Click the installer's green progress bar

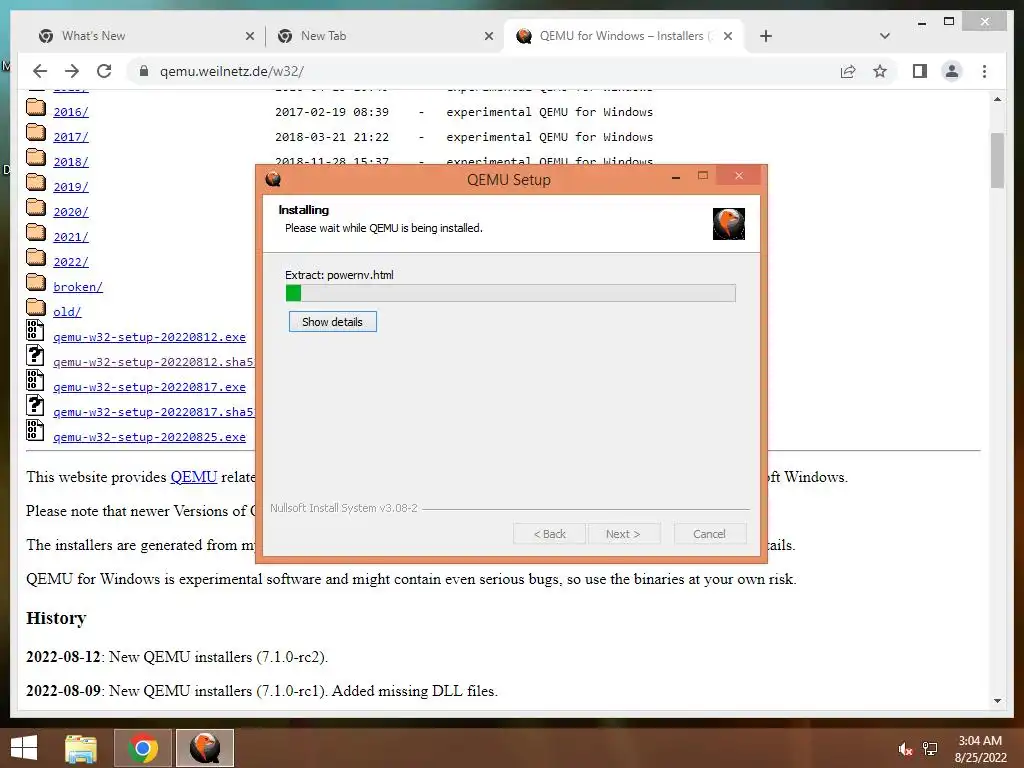511,293
